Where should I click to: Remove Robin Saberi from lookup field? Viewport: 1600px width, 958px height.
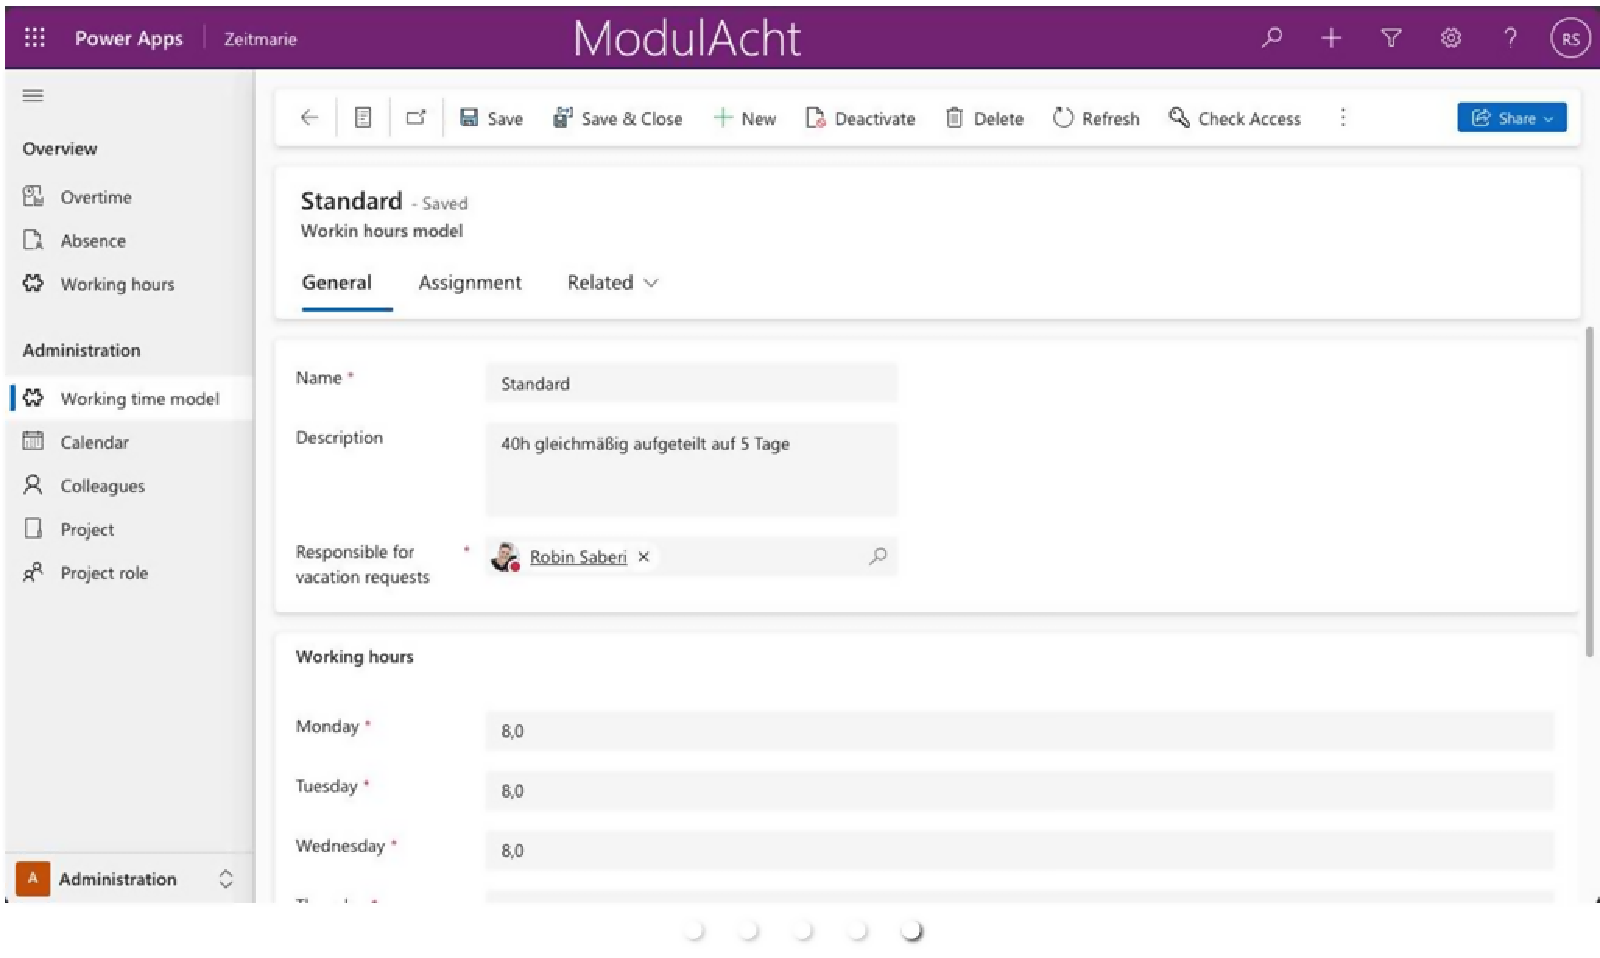pyautogui.click(x=644, y=557)
